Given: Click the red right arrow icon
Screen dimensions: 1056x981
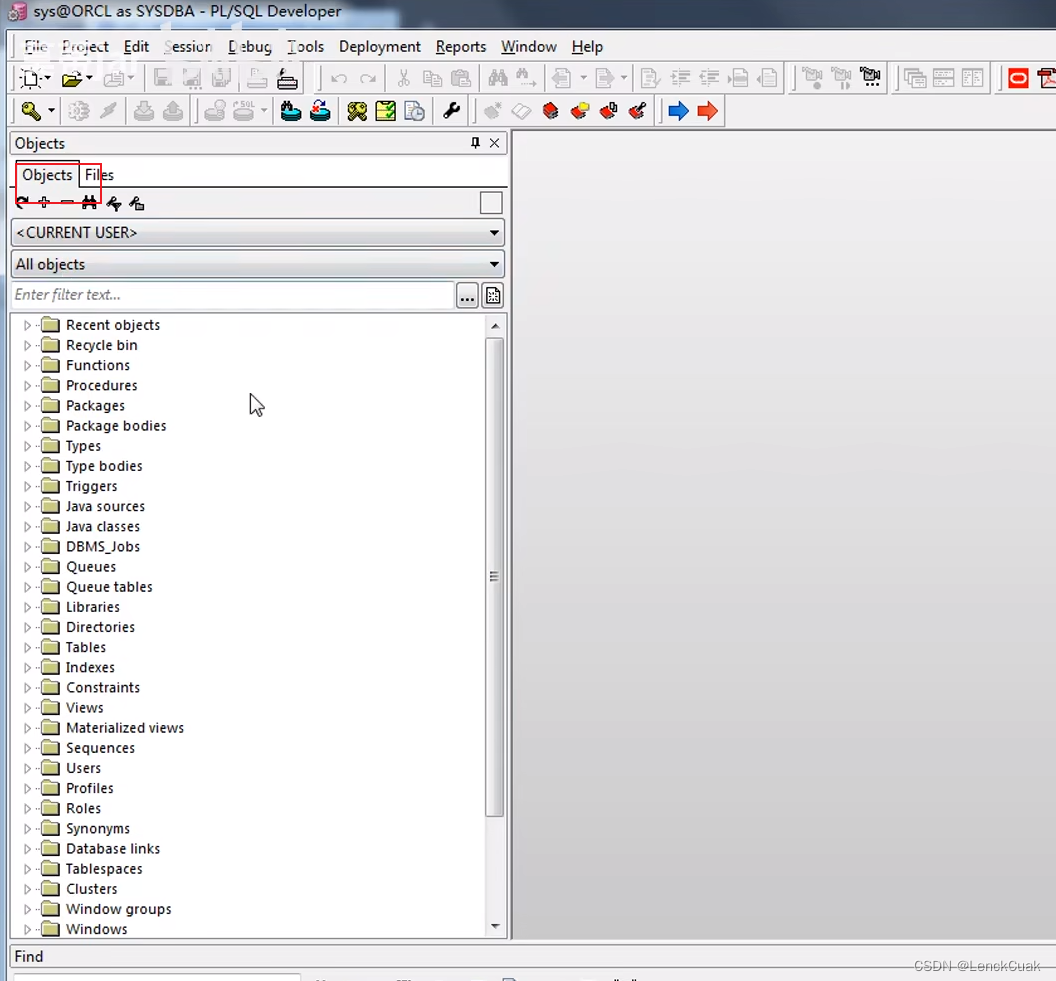Looking at the screenshot, I should pos(707,111).
